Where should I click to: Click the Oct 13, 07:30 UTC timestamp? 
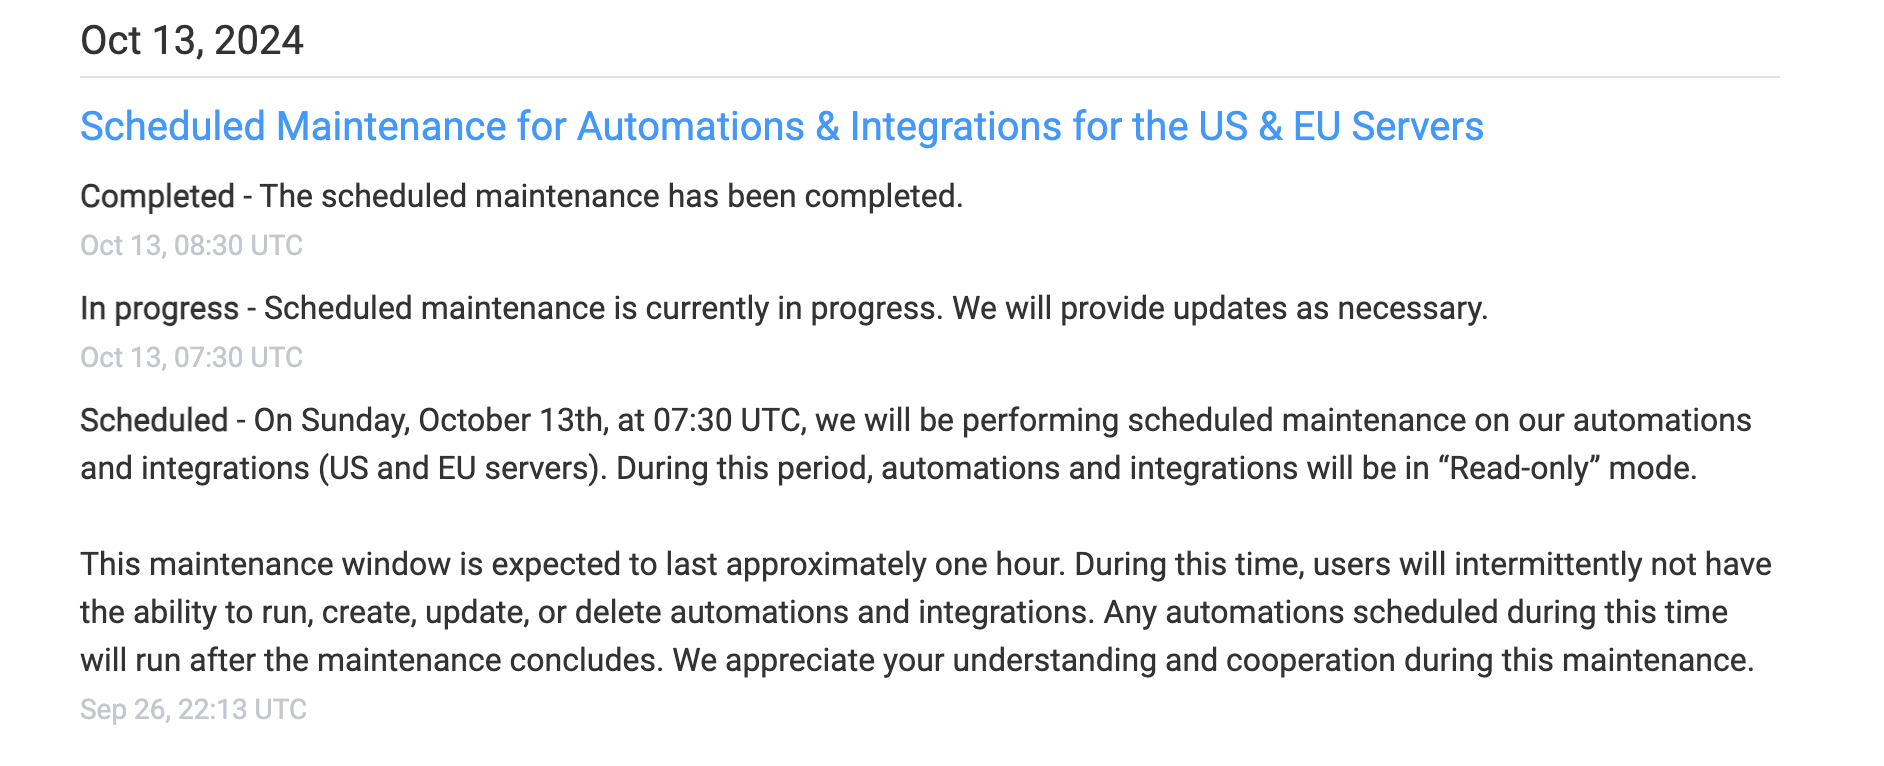[191, 357]
